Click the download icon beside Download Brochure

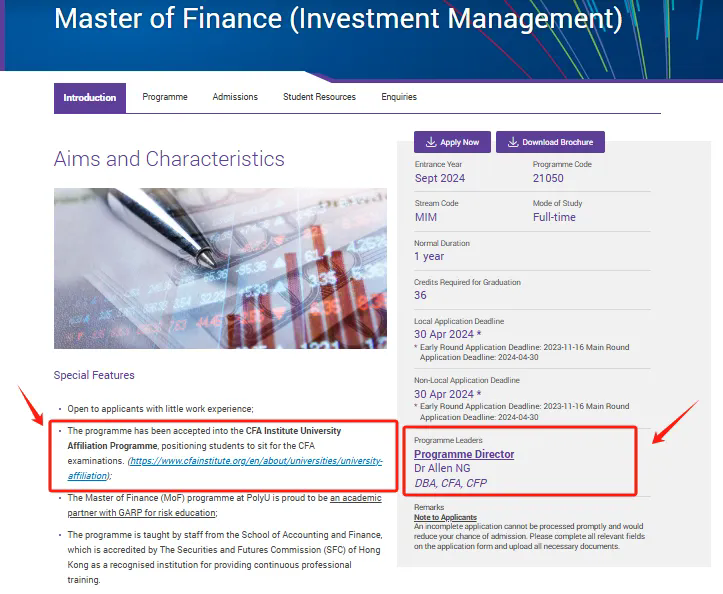point(513,142)
